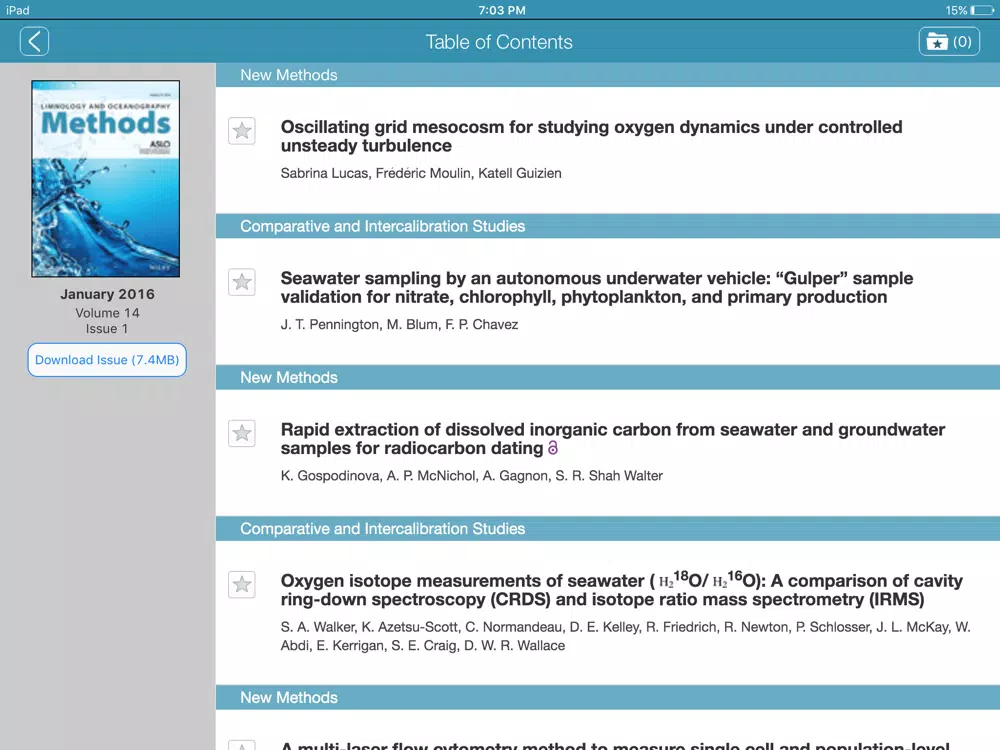Open the saved articles folder (0)
The width and height of the screenshot is (1000, 750).
coord(949,42)
